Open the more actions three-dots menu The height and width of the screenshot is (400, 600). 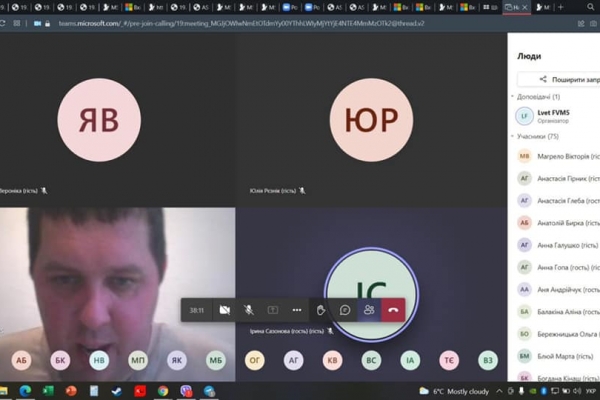pos(297,310)
